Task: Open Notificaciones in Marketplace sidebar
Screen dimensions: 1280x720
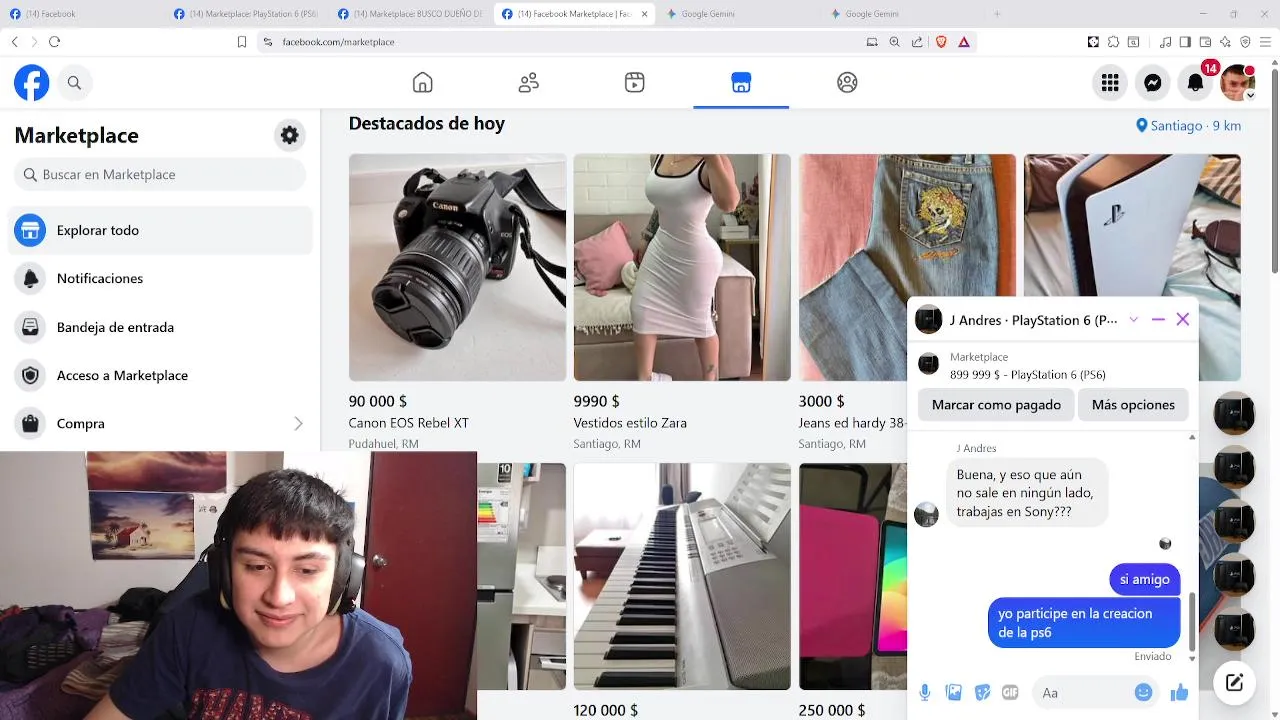Action: click(160, 279)
